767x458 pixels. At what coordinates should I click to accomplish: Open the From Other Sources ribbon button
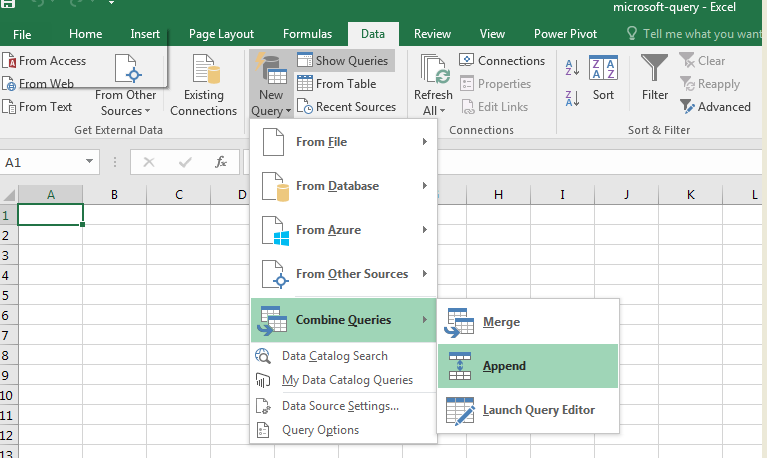[126, 85]
